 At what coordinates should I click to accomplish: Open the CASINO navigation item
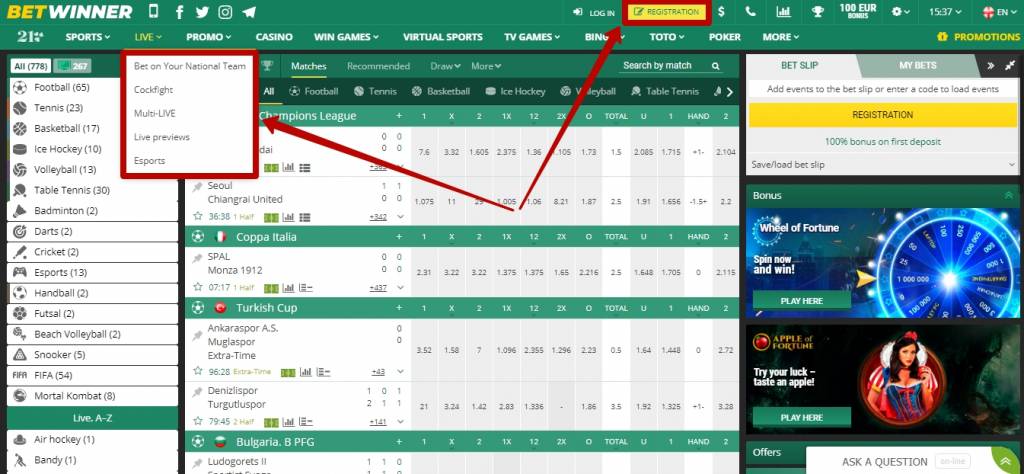(274, 37)
